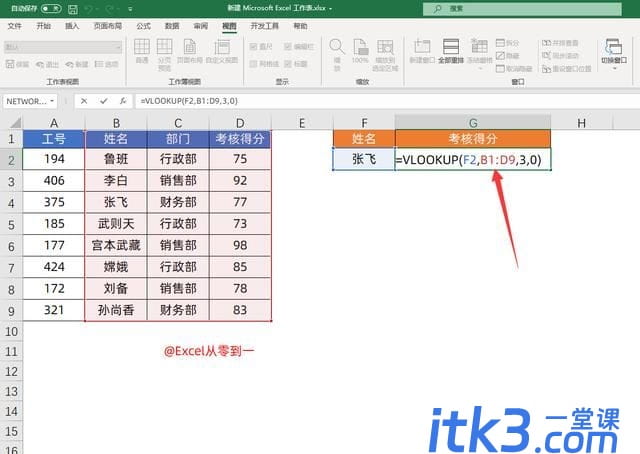Viewport: 640px width, 454px height.
Task: Select column G header
Action: 473,123
